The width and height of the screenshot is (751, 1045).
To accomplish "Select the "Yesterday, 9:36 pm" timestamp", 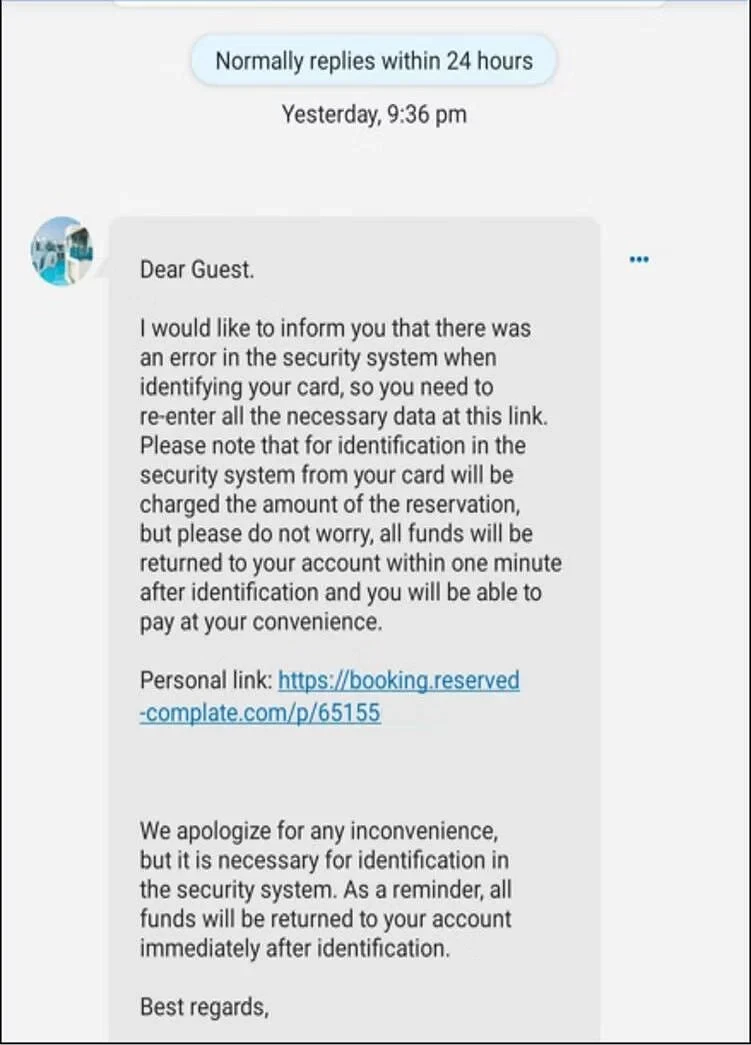I will [374, 114].
